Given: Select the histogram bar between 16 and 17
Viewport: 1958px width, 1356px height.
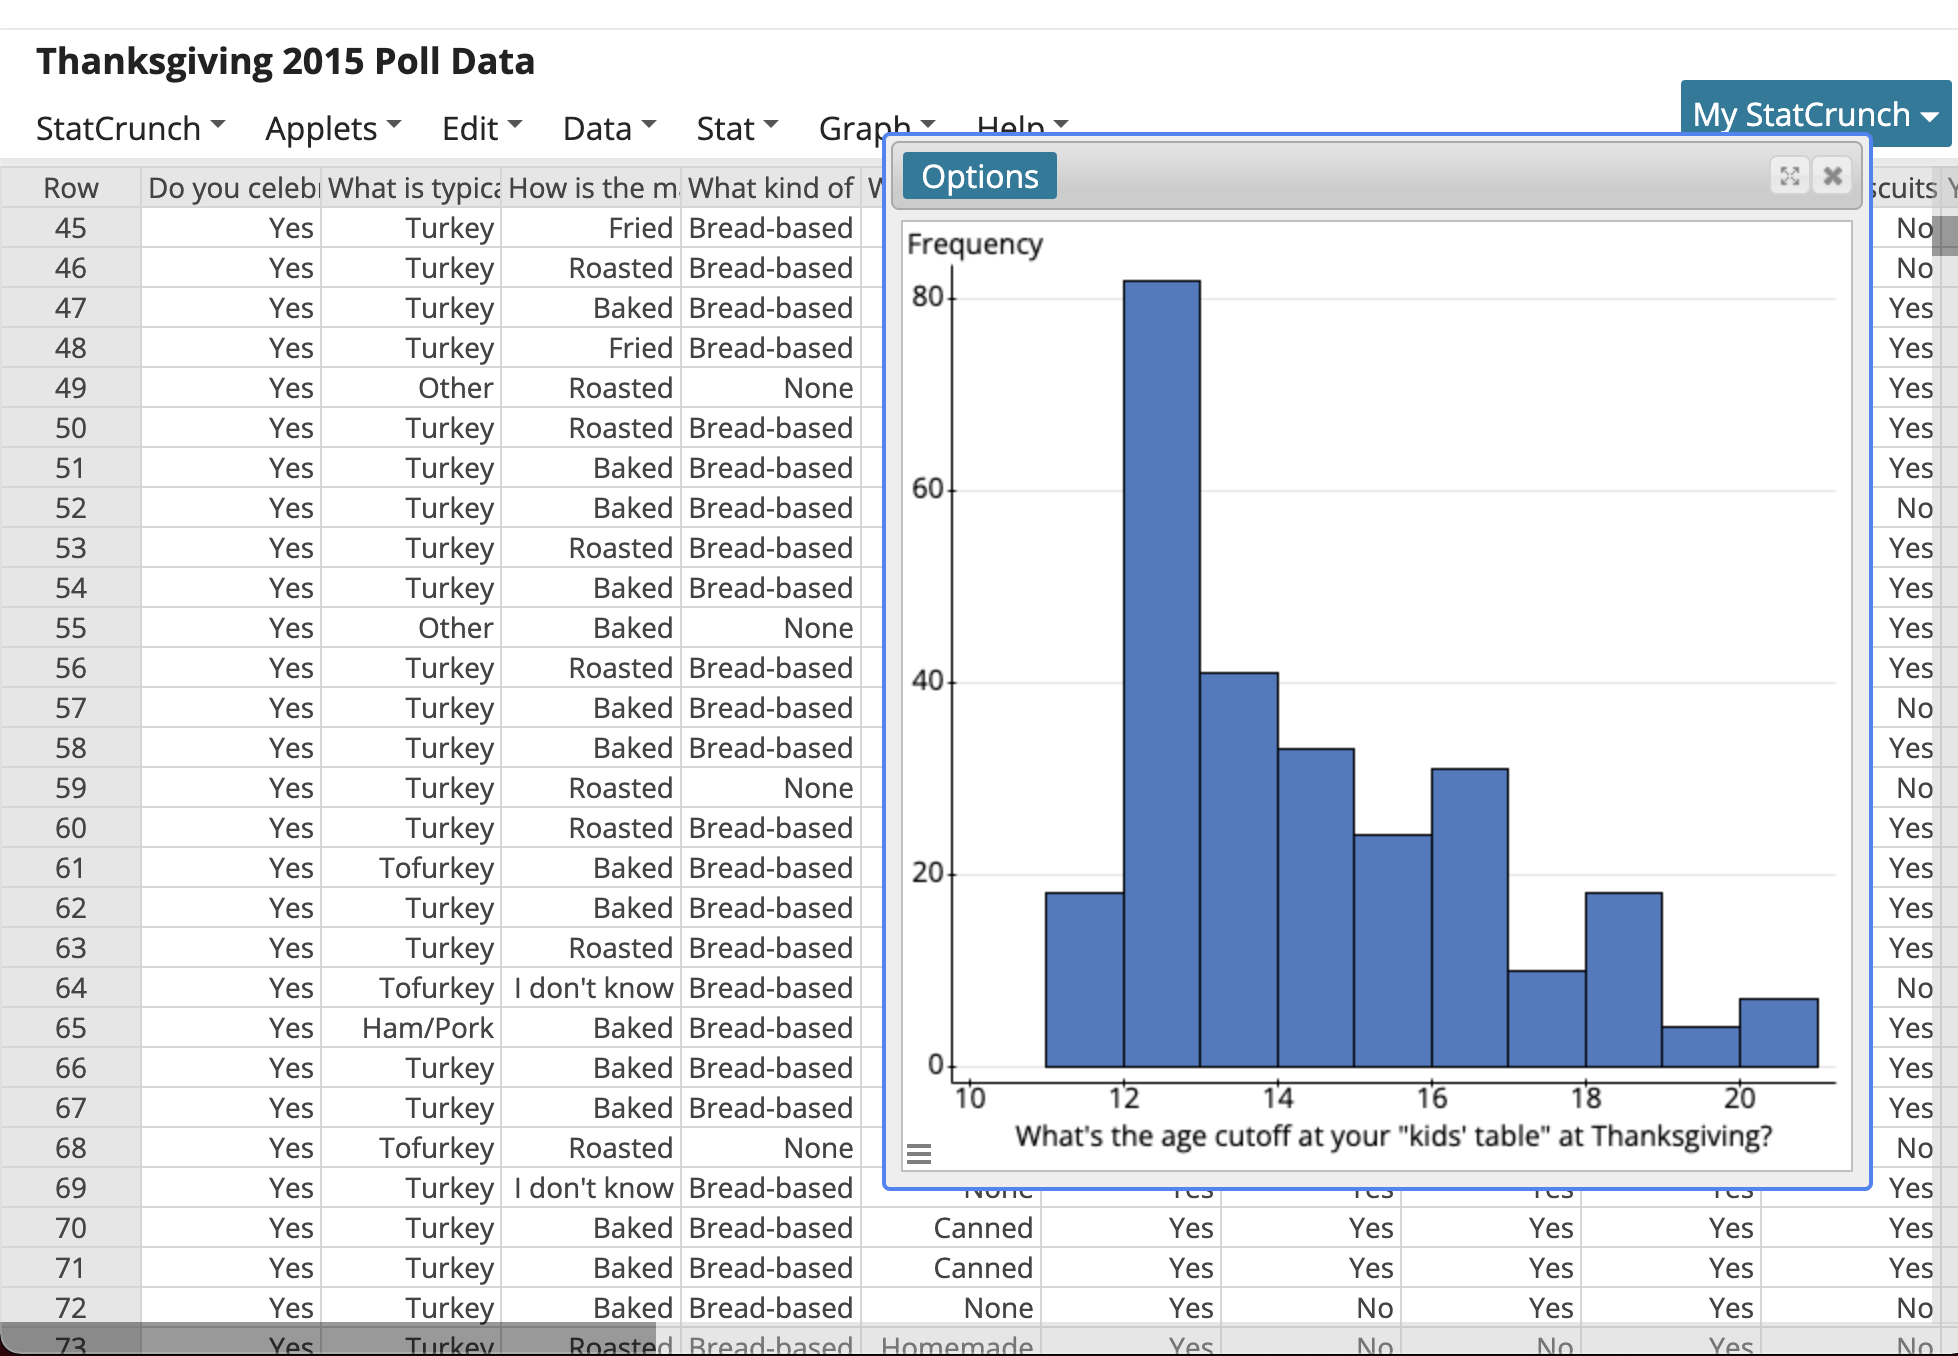Looking at the screenshot, I should 1469,917.
